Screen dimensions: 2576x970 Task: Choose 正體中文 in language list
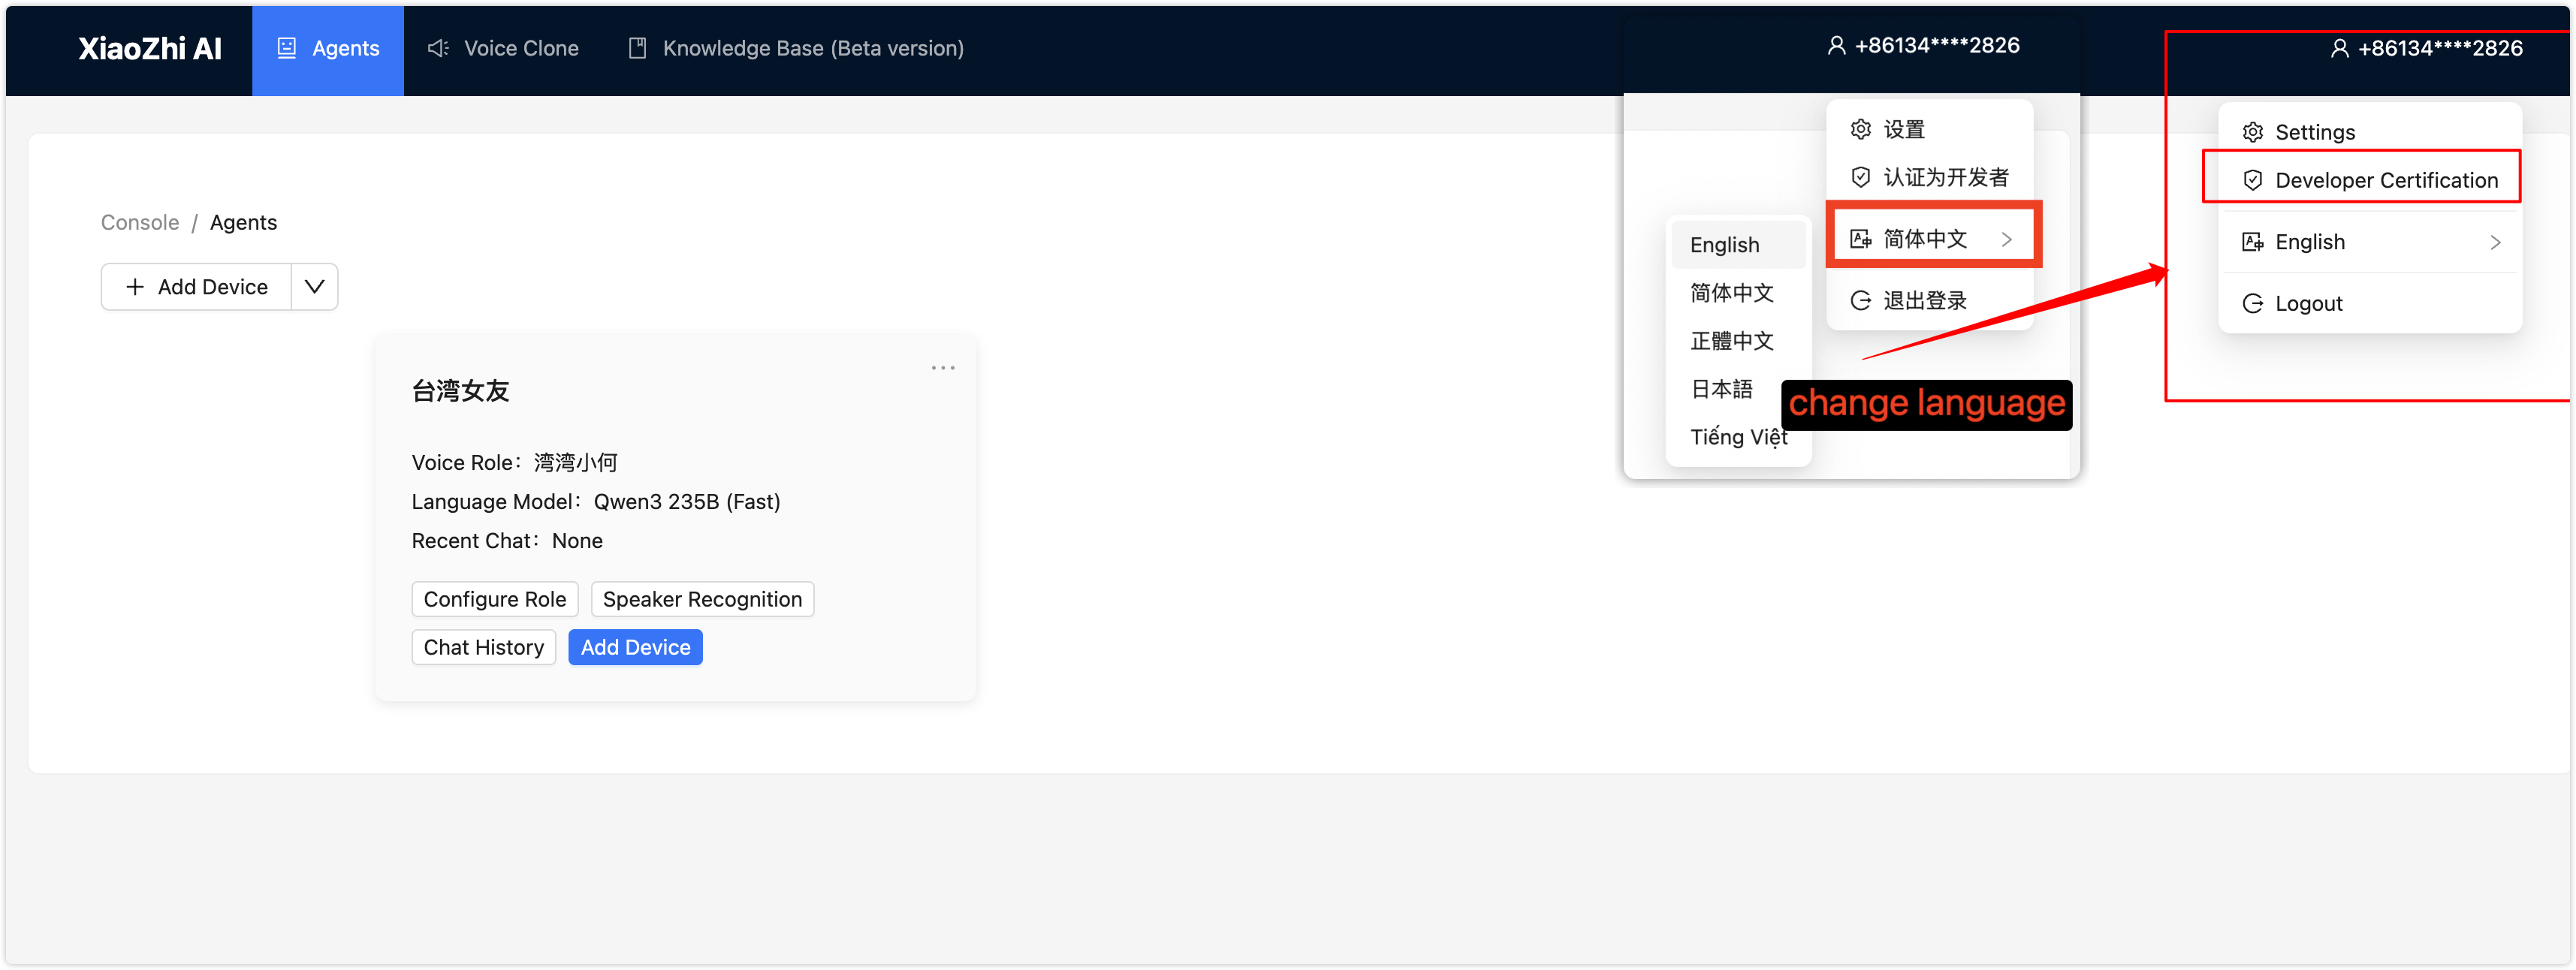pos(1738,341)
